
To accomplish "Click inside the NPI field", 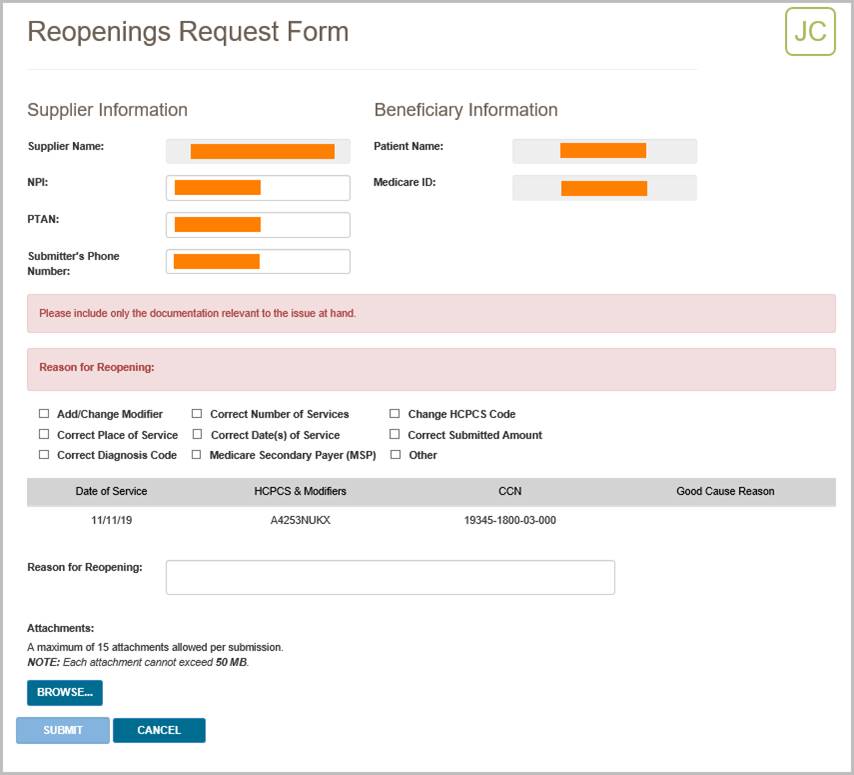I will click(257, 187).
